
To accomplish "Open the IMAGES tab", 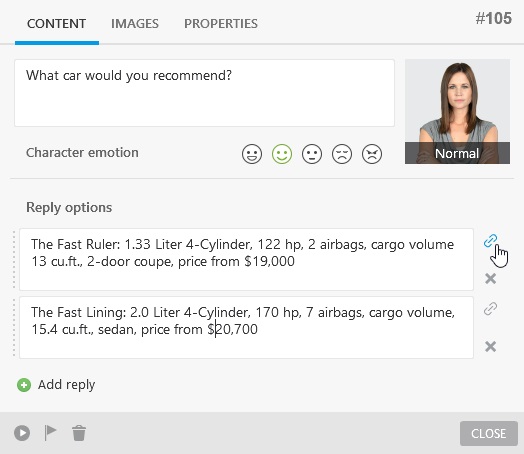I will (135, 24).
